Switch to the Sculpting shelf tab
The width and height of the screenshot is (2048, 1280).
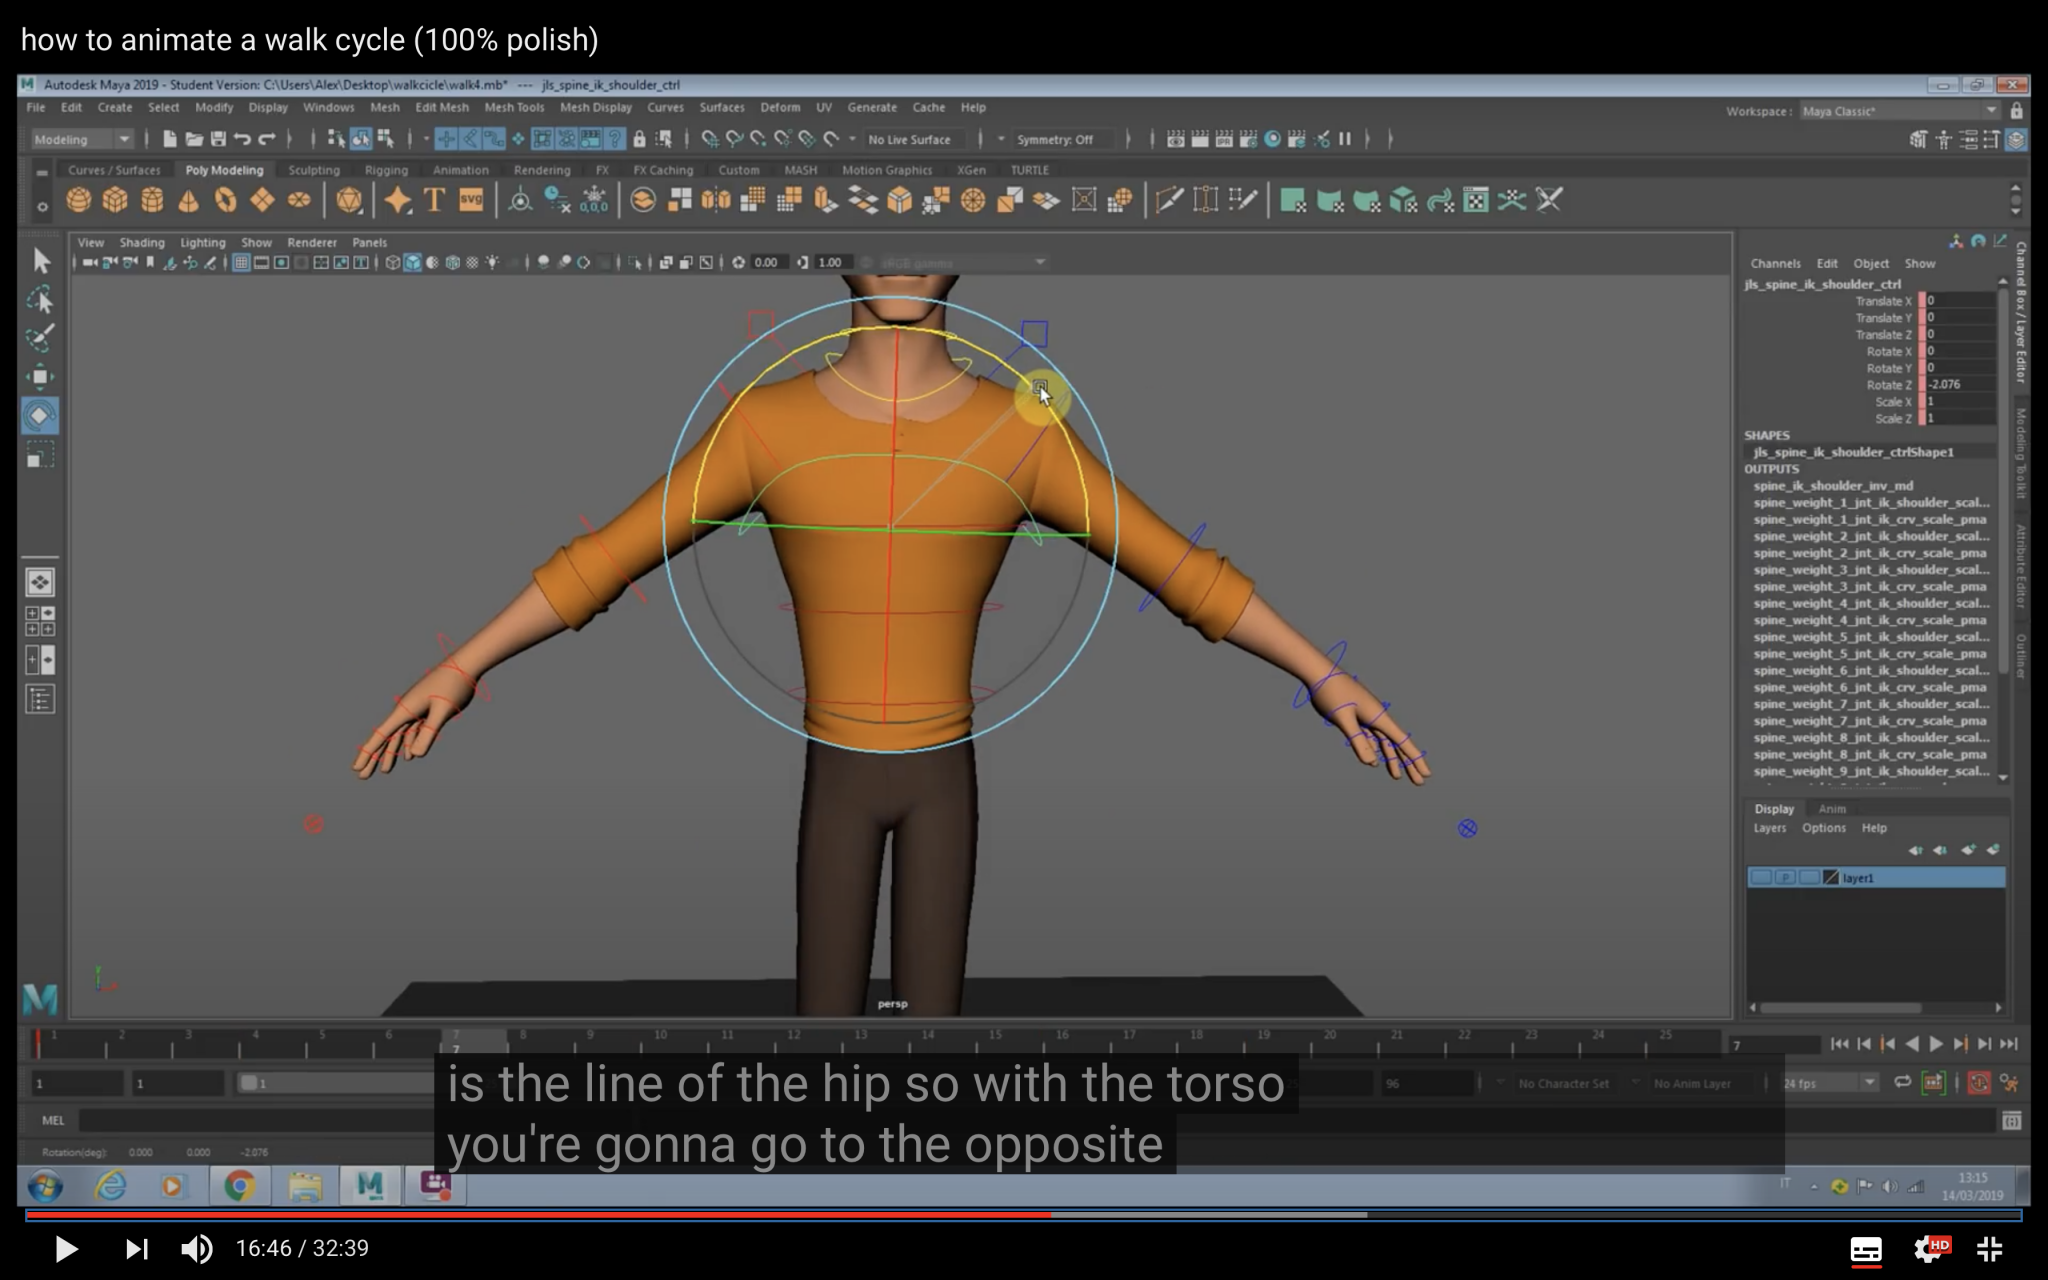(x=313, y=170)
